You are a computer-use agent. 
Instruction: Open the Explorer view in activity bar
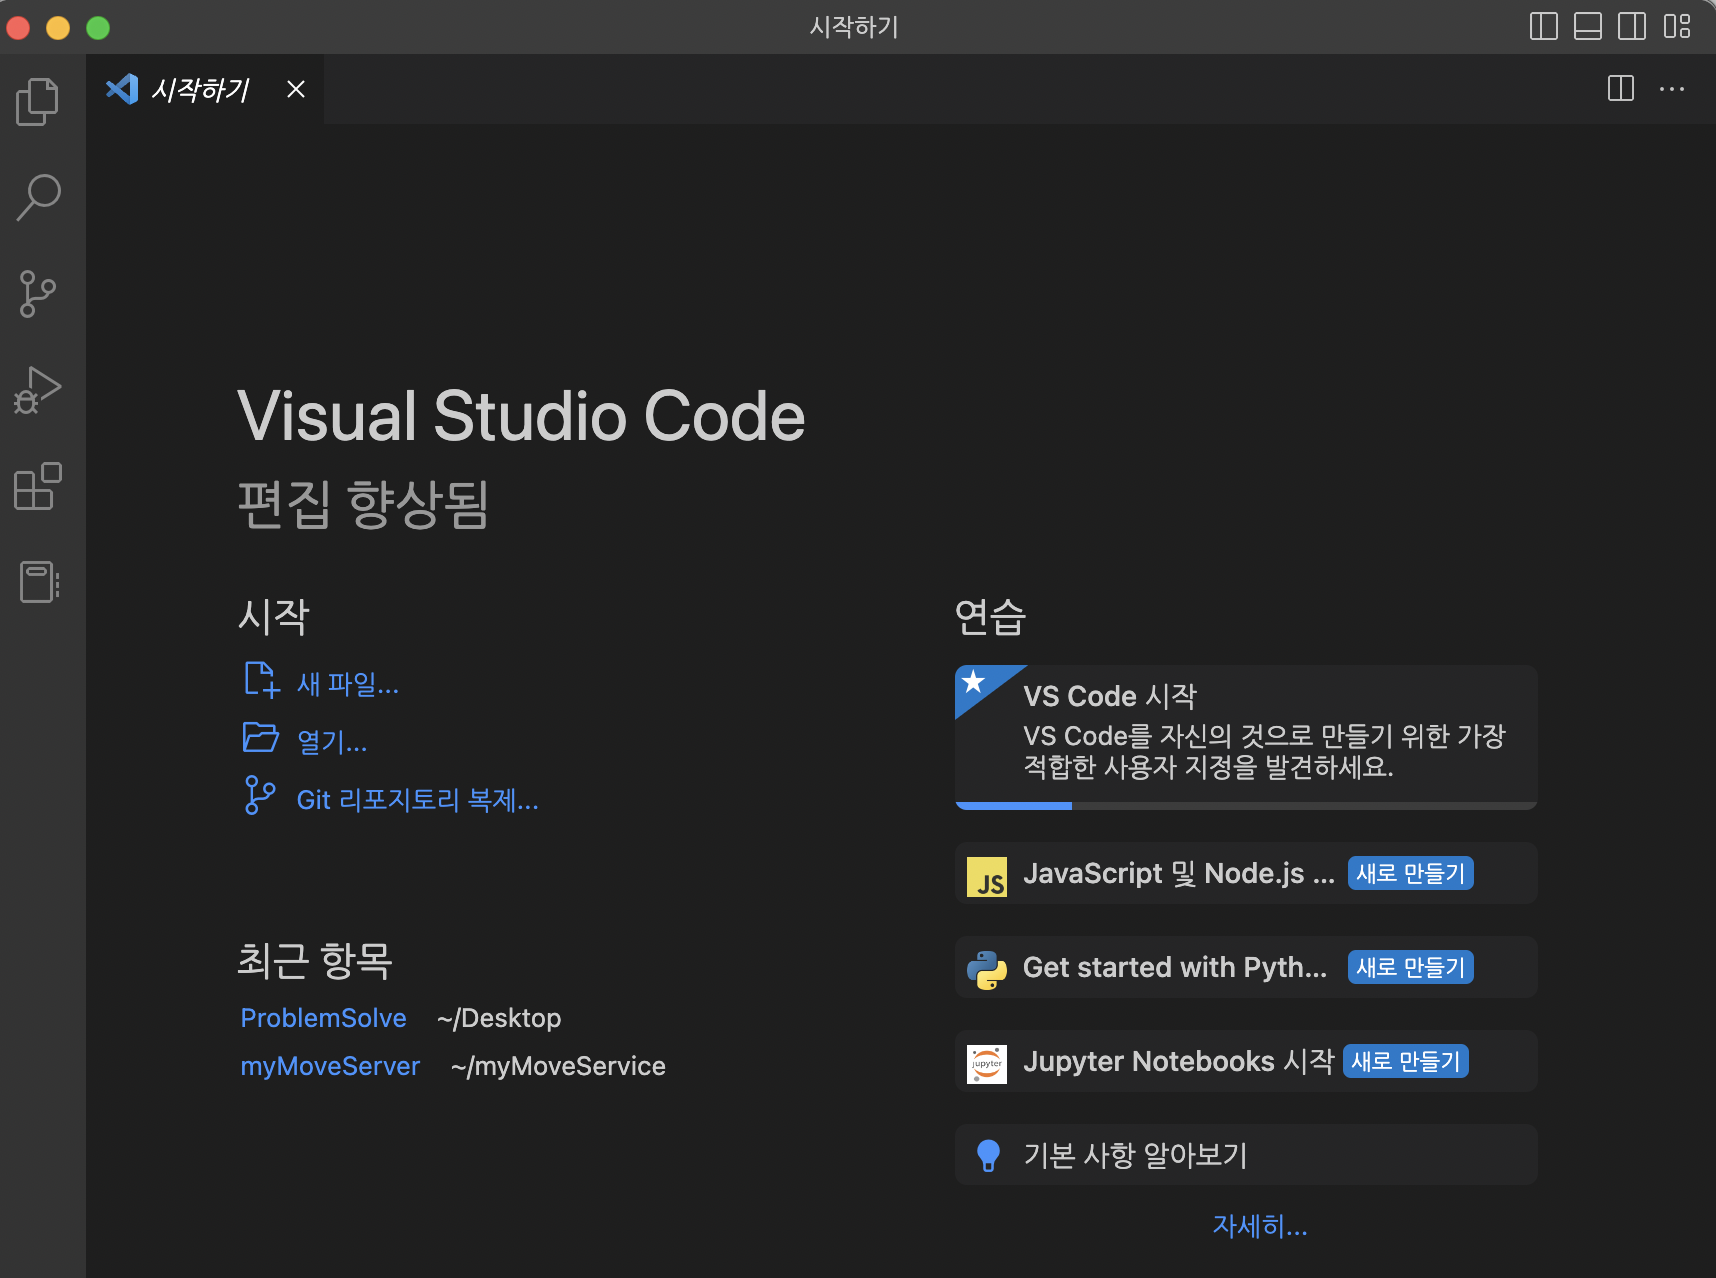[x=38, y=101]
